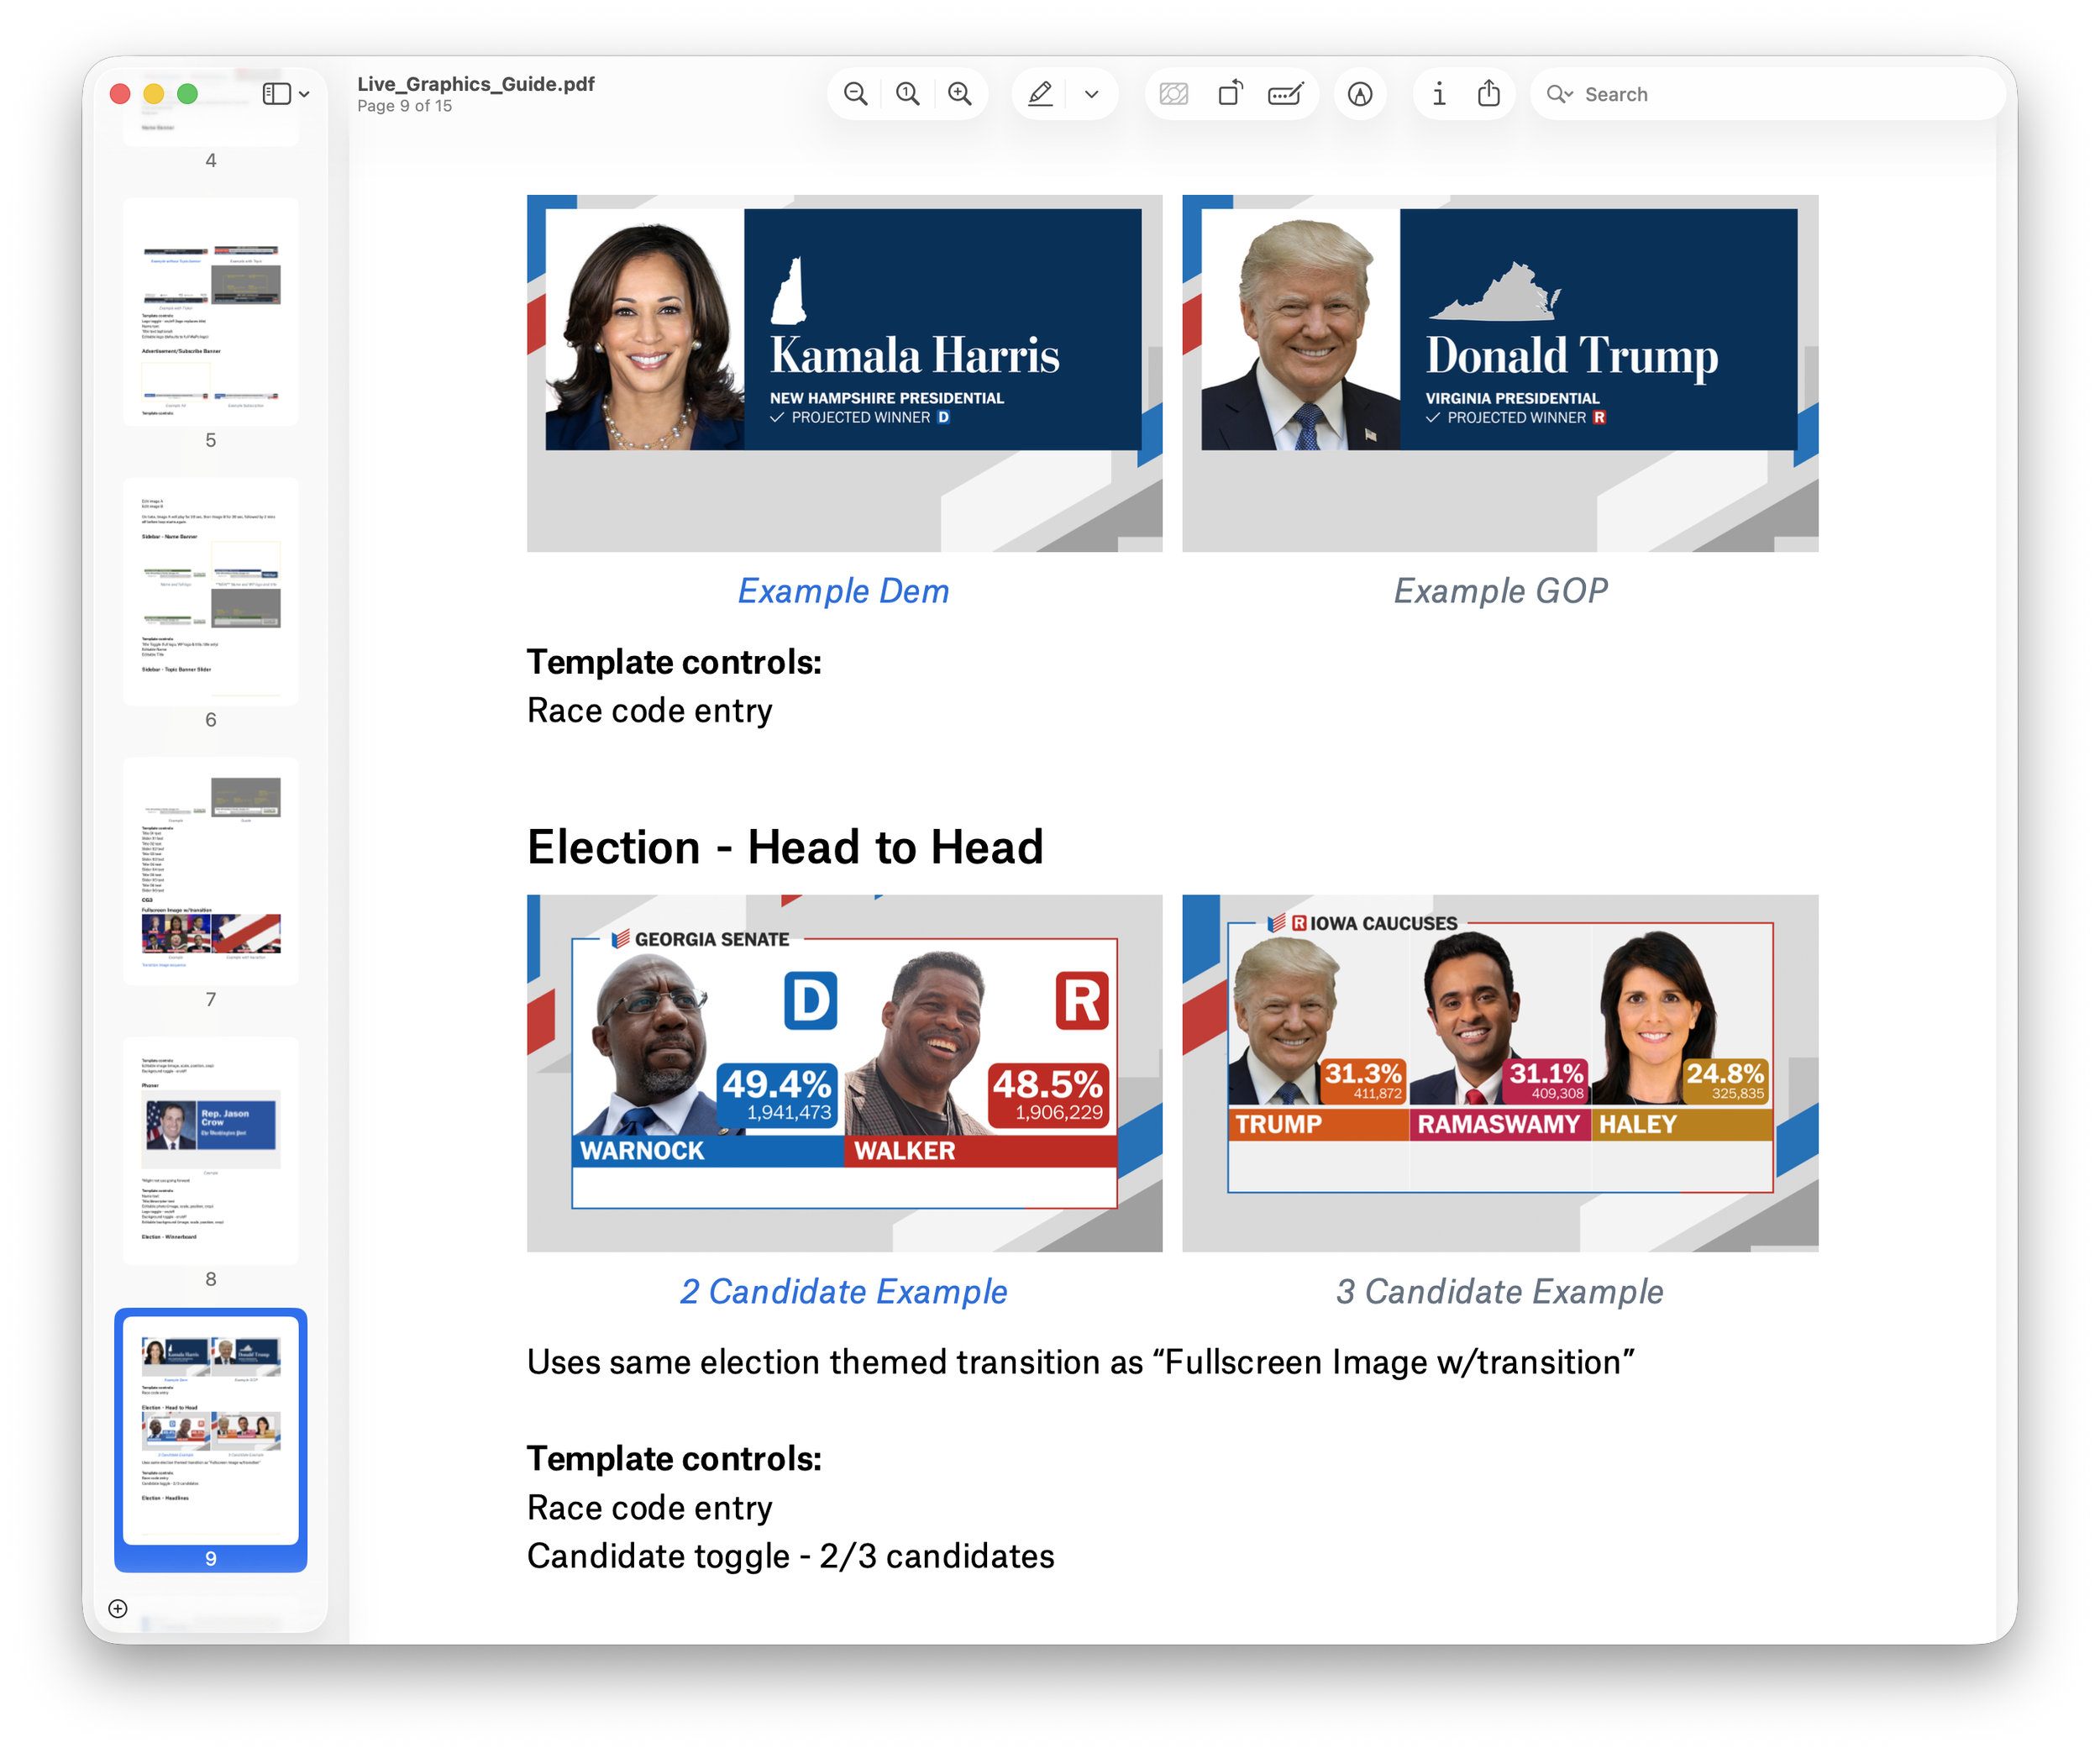Click the rotate page icon
The image size is (2100, 1753).
[1230, 94]
